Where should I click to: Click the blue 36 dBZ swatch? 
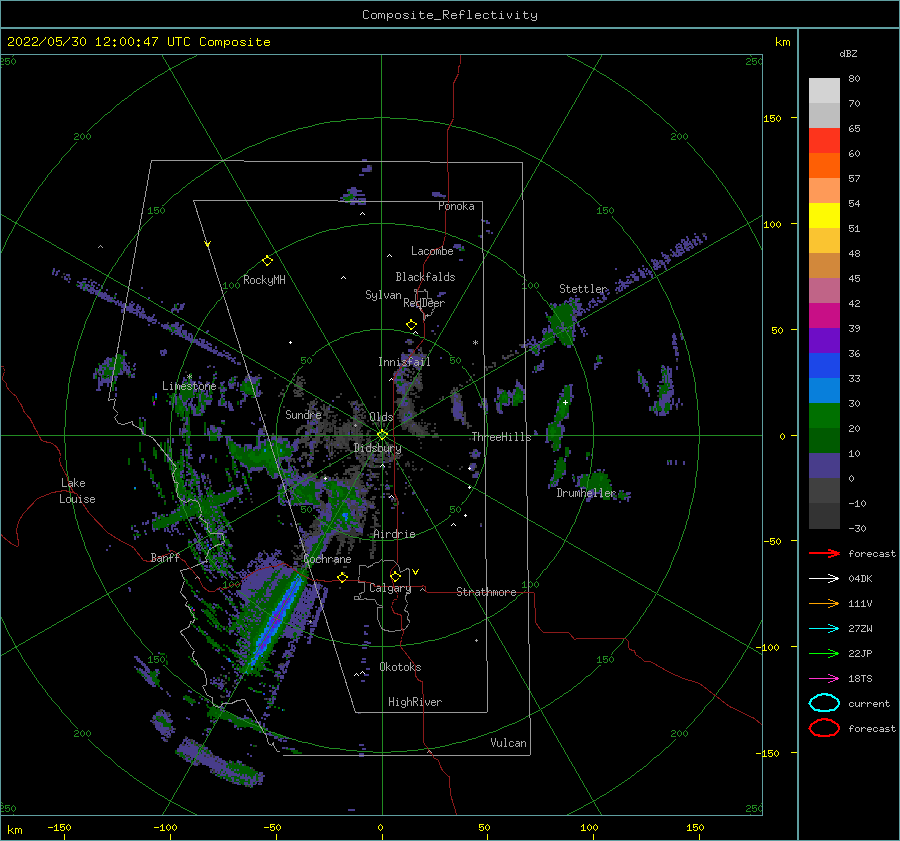[824, 365]
